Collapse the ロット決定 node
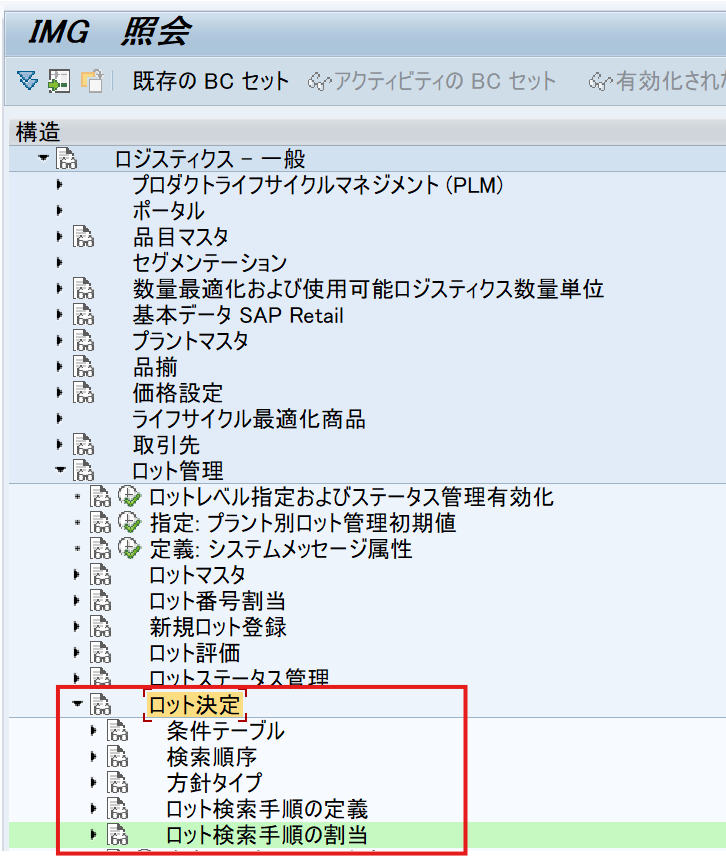Image resolution: width=726 pixels, height=856 pixels. click(x=77, y=704)
